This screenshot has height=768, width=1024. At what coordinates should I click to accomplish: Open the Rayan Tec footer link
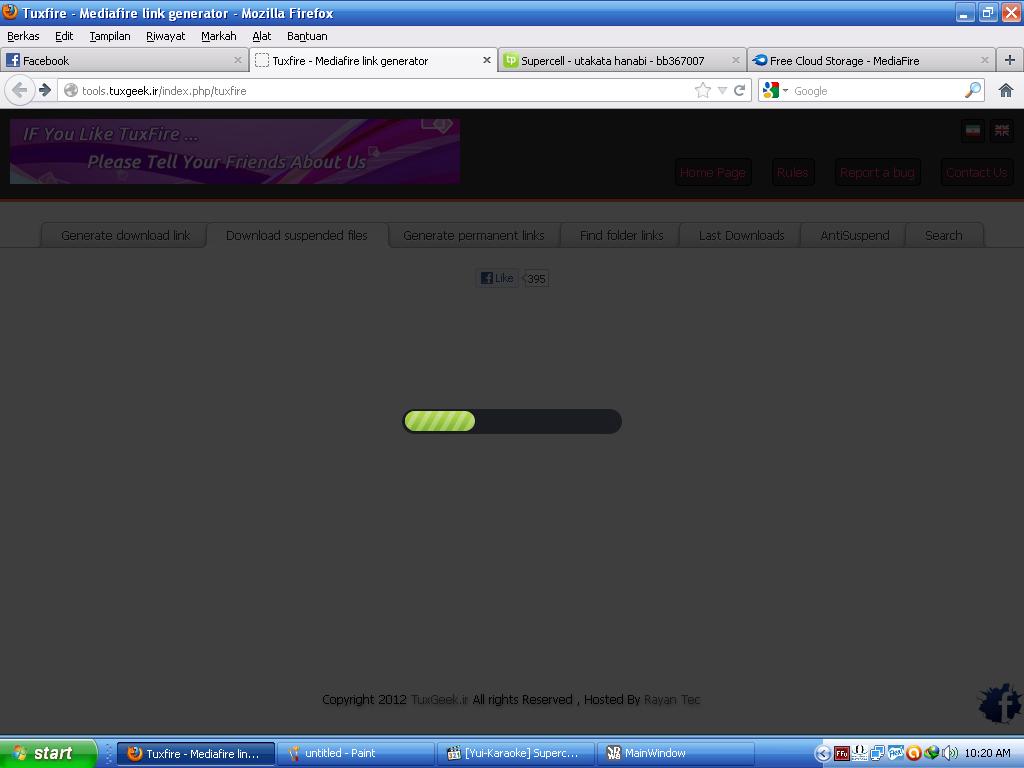coord(671,699)
